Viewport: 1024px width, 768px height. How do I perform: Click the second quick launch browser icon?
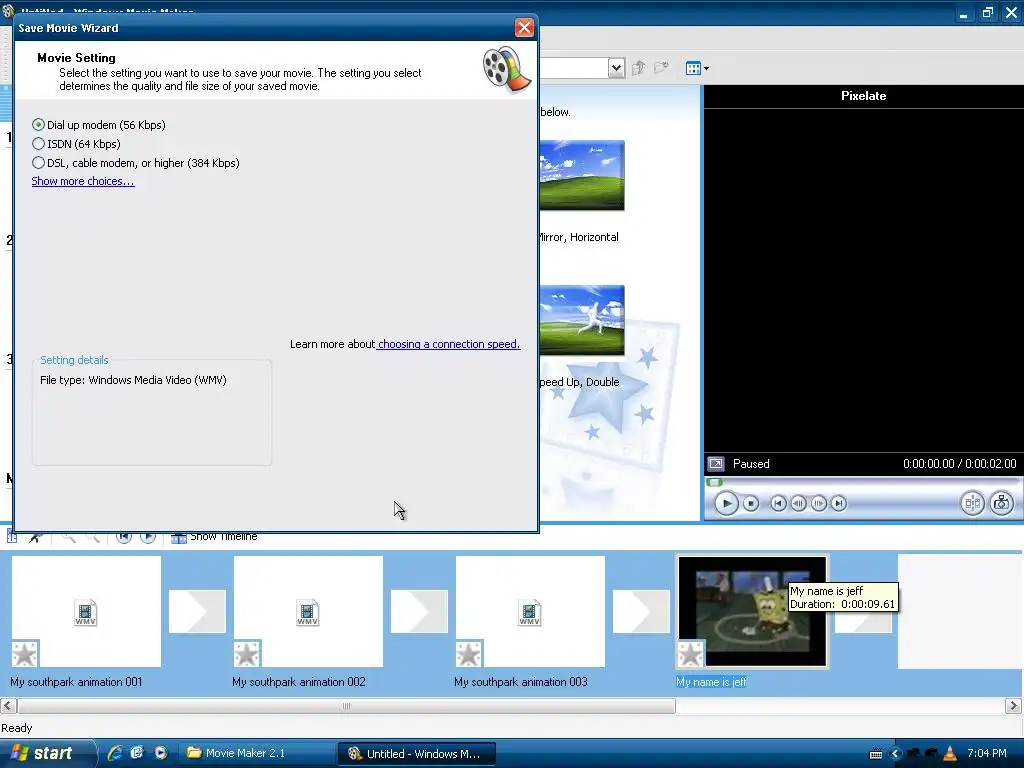[x=137, y=753]
